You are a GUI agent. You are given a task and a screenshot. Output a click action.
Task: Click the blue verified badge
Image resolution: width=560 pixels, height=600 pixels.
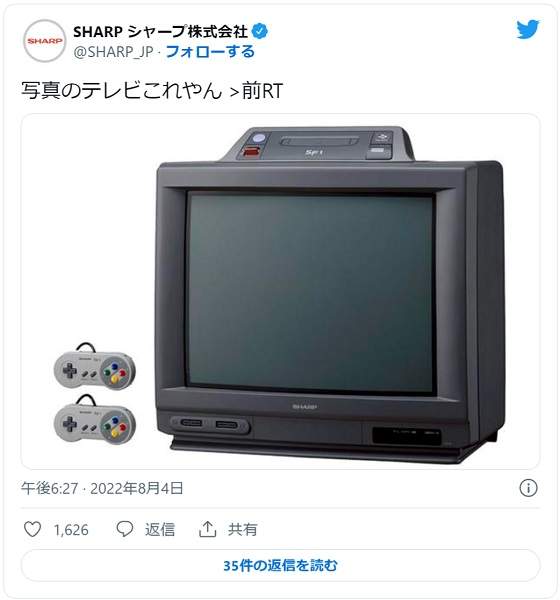[x=260, y=31]
